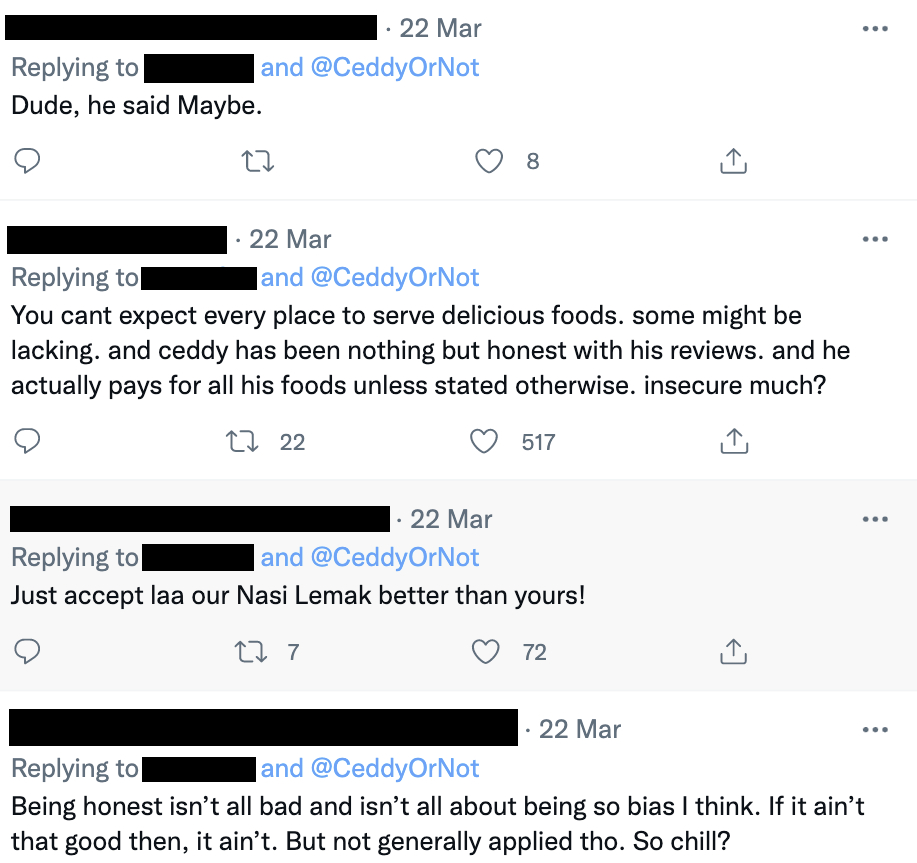
Task: Like the "Dude, he said Maybe" tweet
Action: tap(488, 161)
